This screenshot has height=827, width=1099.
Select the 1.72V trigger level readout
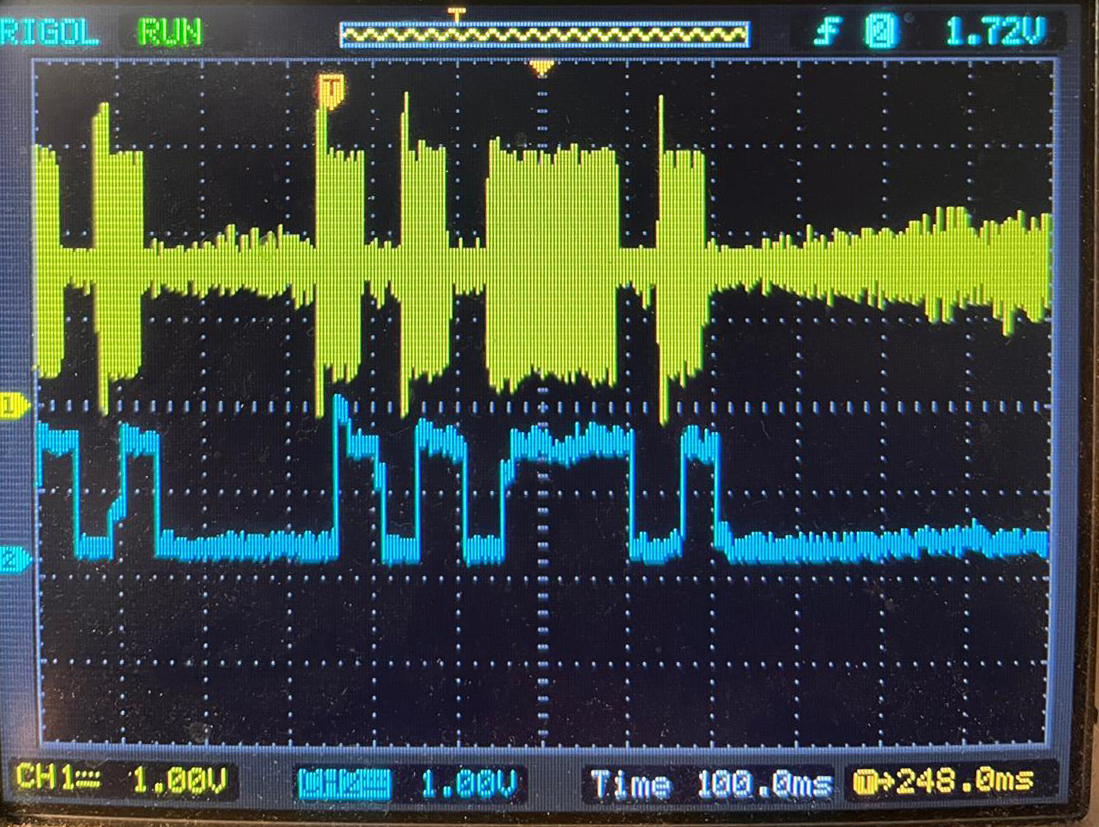coord(994,34)
